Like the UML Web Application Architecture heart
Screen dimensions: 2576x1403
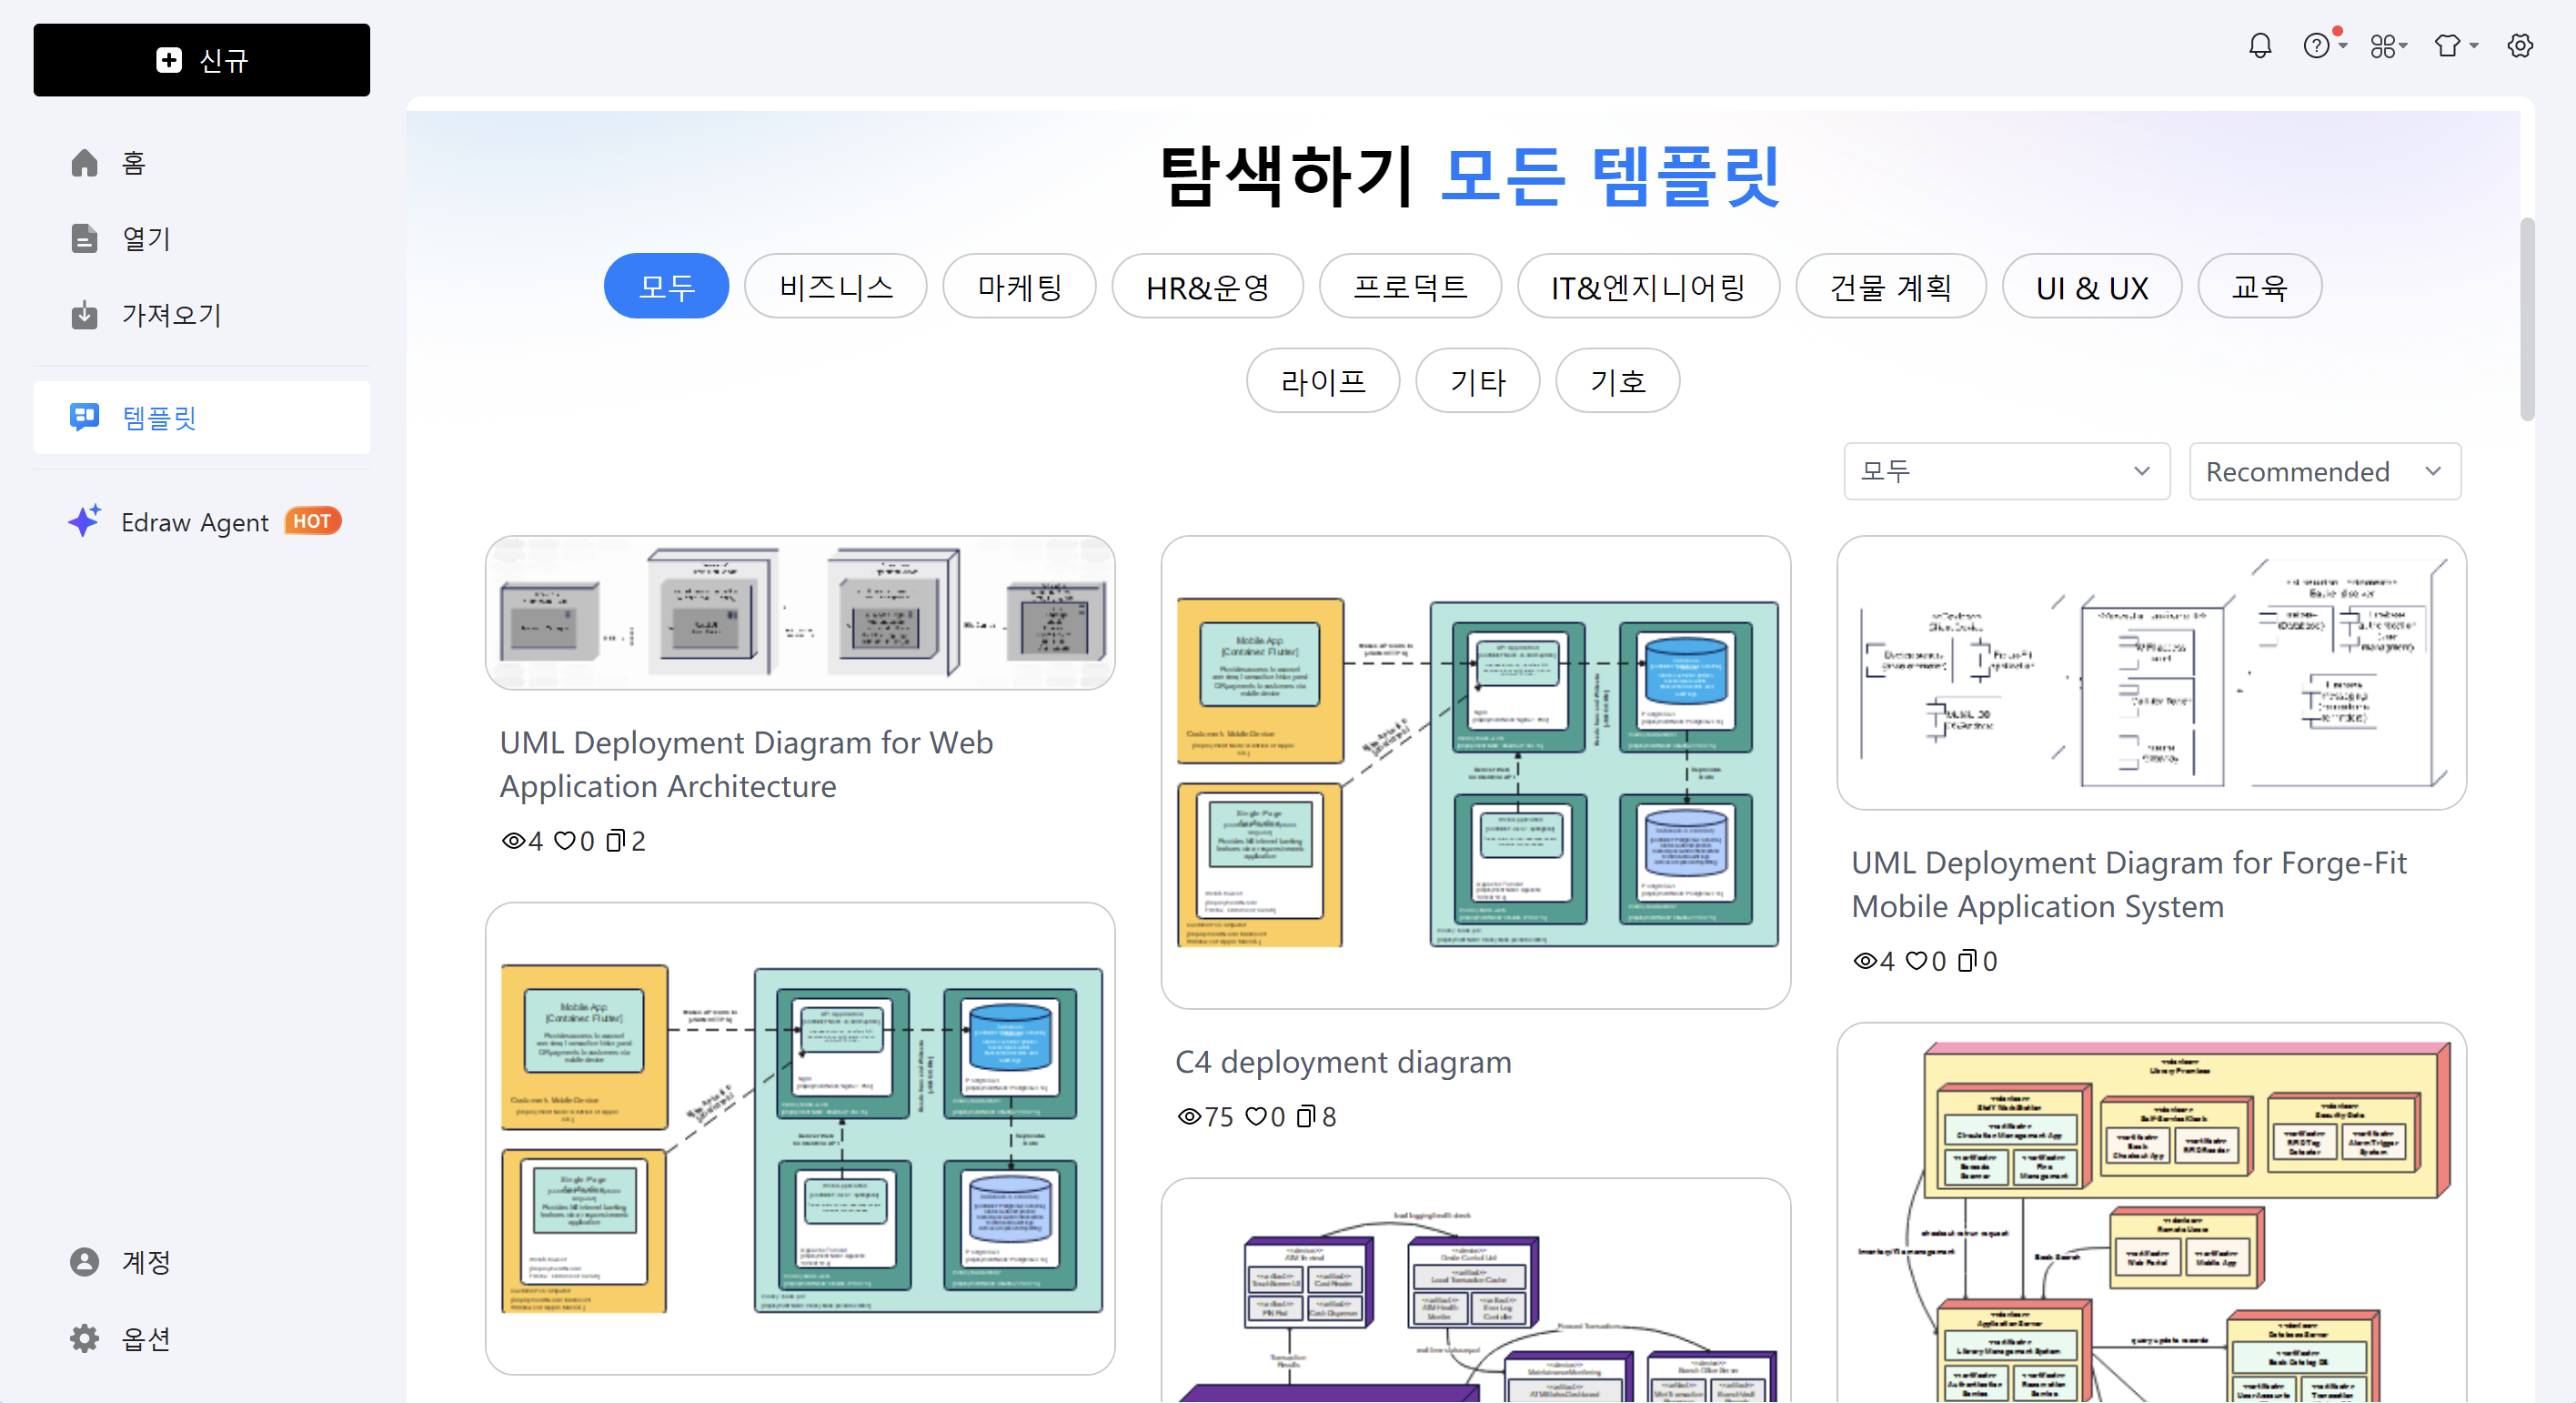[565, 841]
